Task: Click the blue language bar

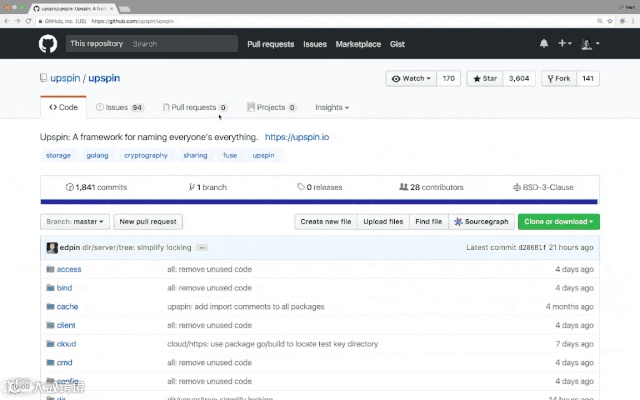Action: tap(319, 202)
